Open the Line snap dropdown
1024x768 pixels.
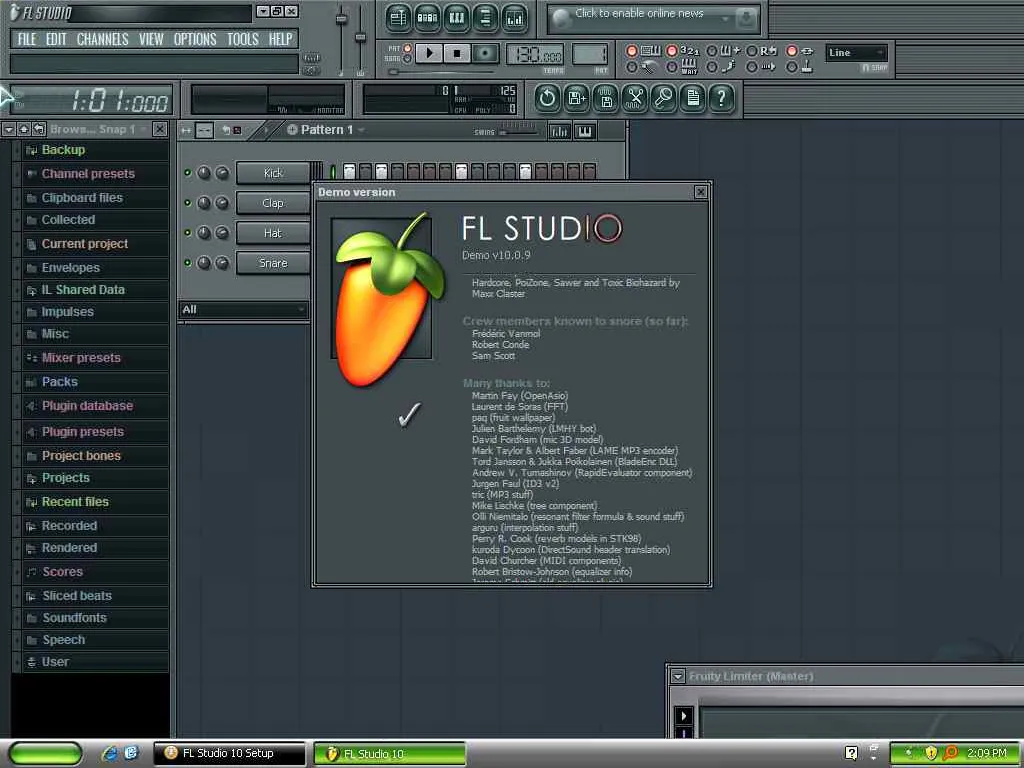point(856,52)
